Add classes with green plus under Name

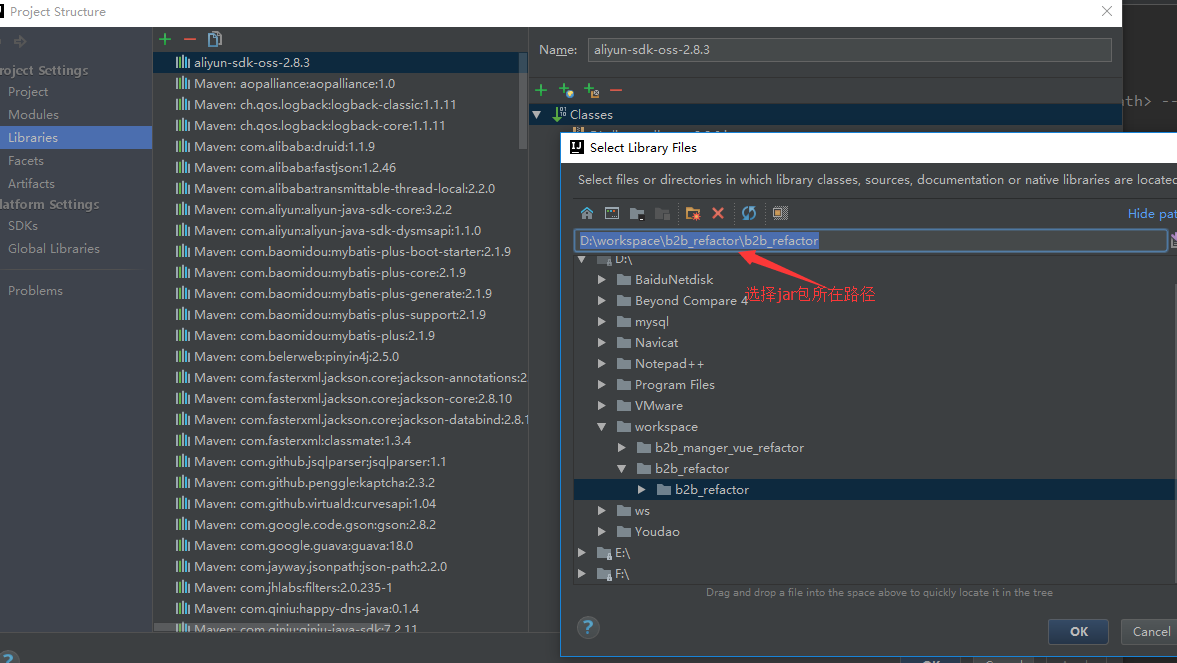540,90
